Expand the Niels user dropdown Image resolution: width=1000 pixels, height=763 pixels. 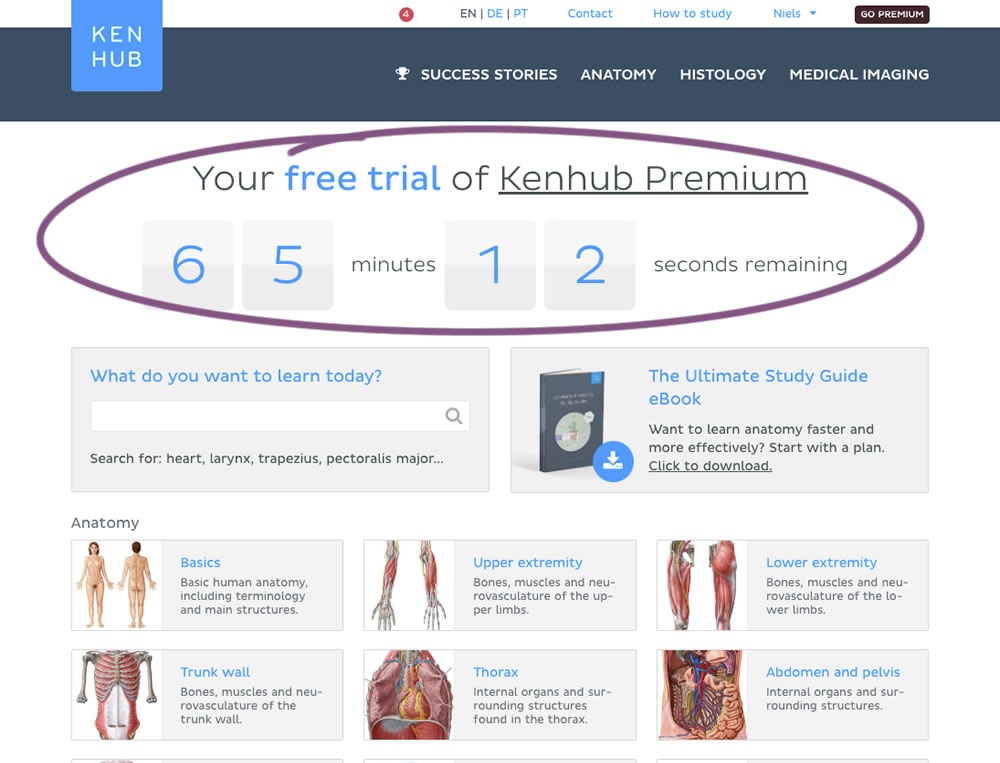click(x=794, y=13)
